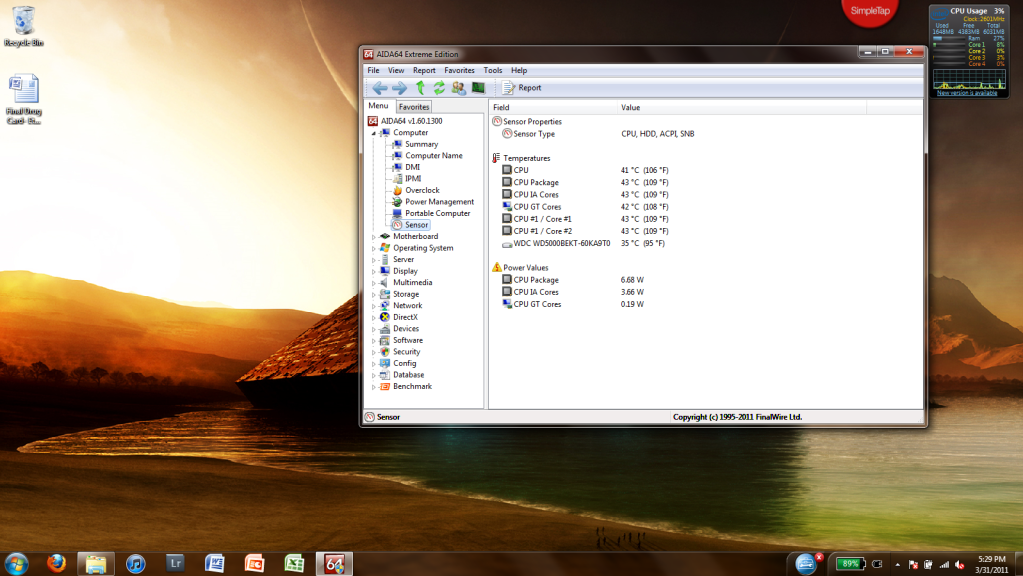Go back with the blue left arrow

[x=380, y=87]
